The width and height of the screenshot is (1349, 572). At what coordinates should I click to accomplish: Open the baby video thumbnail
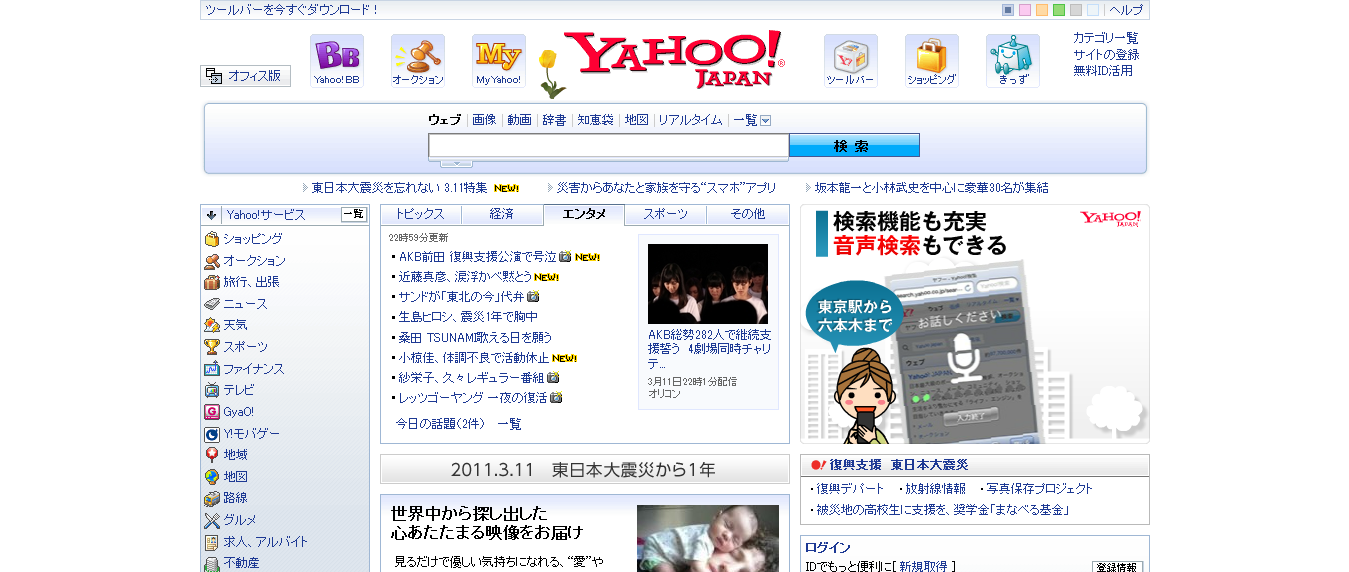708,538
